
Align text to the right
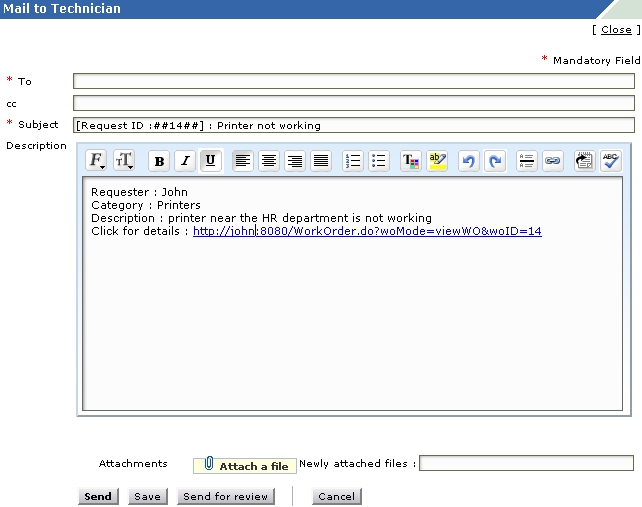point(295,161)
